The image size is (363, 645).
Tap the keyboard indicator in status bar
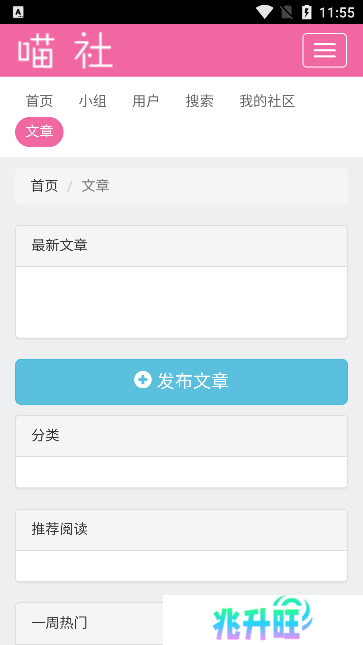(x=18, y=12)
